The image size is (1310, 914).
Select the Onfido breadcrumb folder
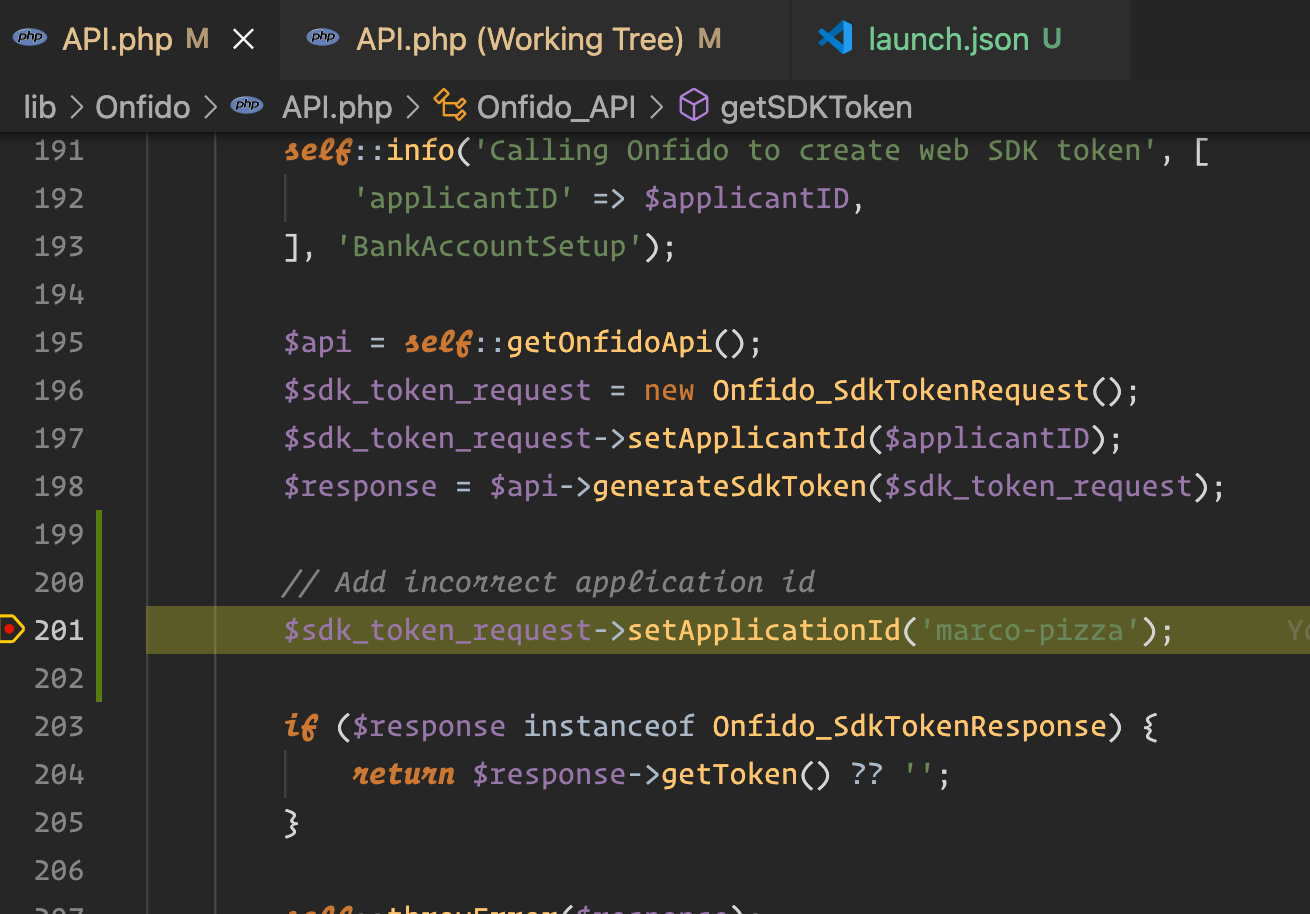(x=143, y=107)
